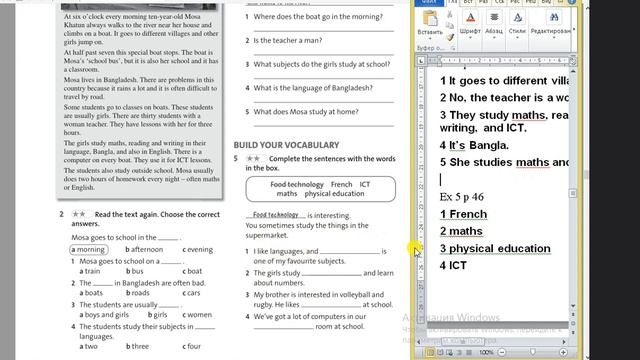The width and height of the screenshot is (640, 360).
Task: Click the filled 'Food technology' example answer
Action: click(x=276, y=215)
